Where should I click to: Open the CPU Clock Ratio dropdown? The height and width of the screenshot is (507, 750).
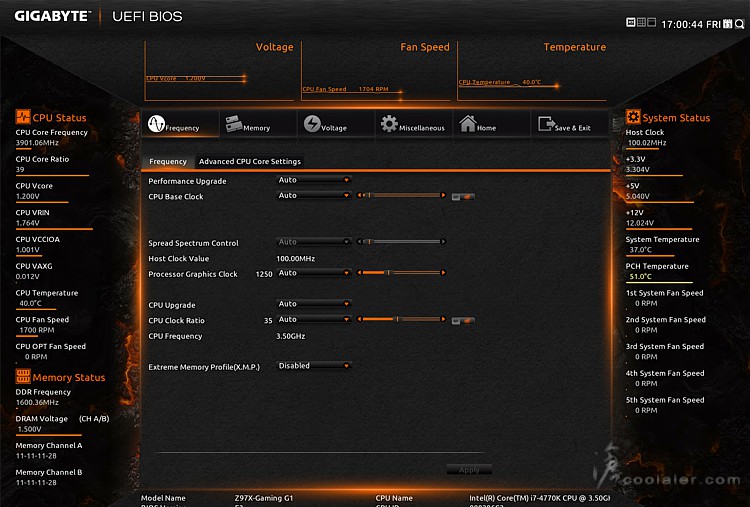313,319
